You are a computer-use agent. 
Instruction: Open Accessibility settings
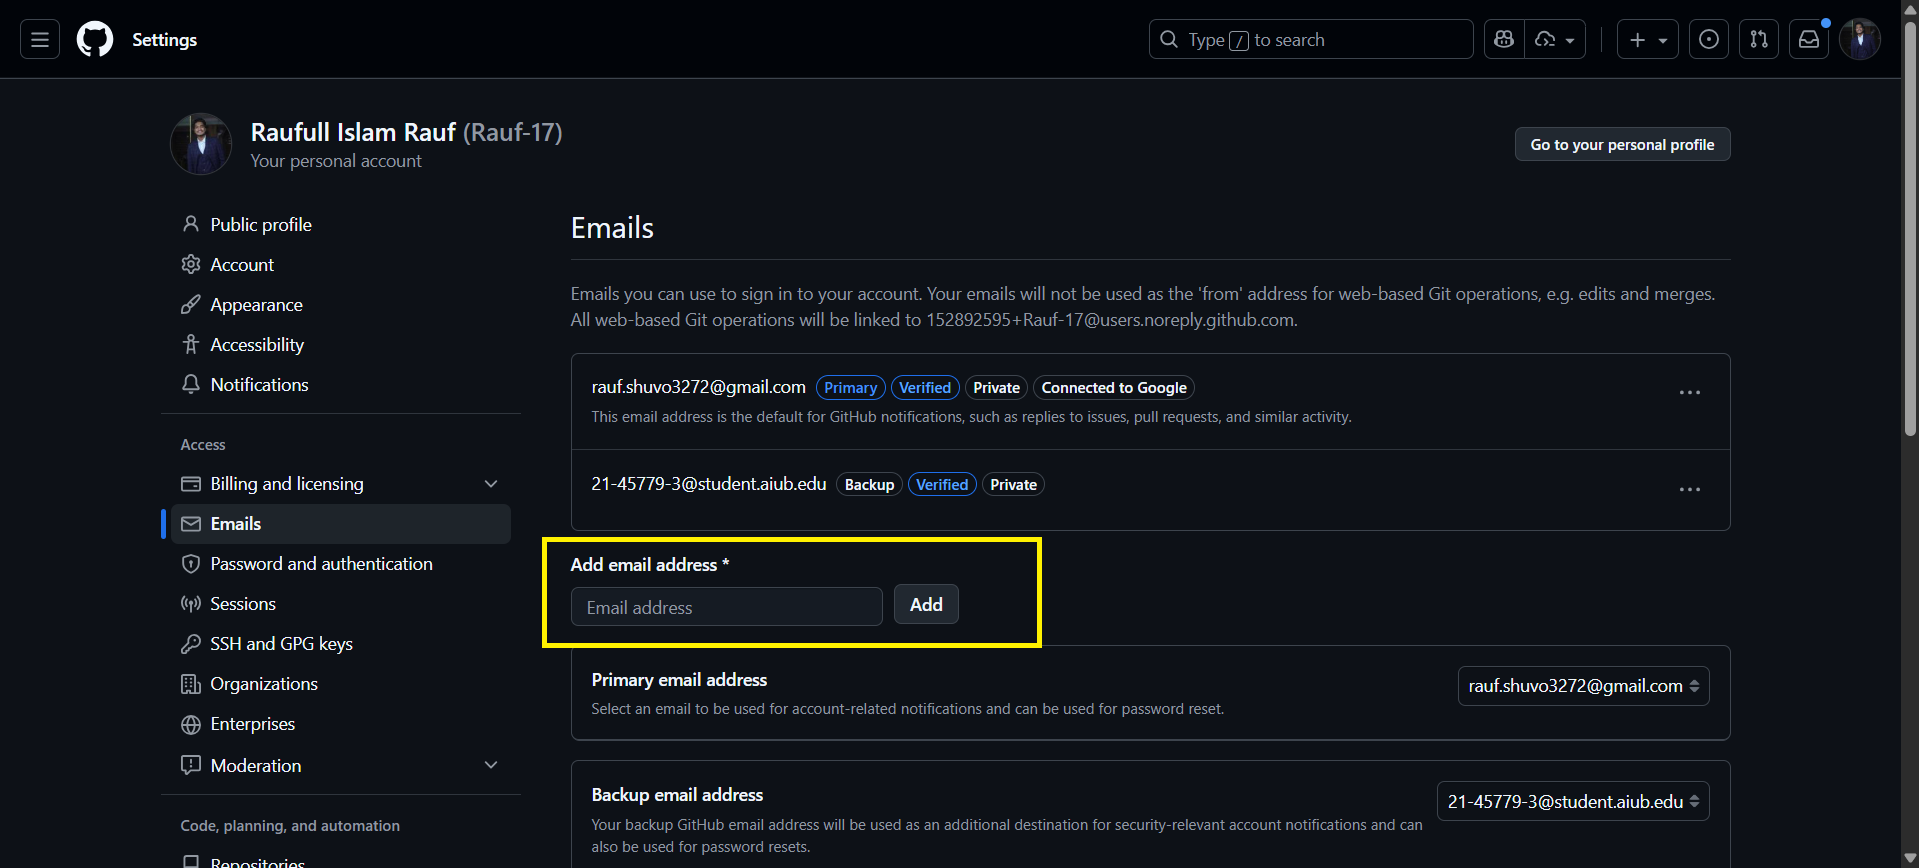[x=340, y=345]
